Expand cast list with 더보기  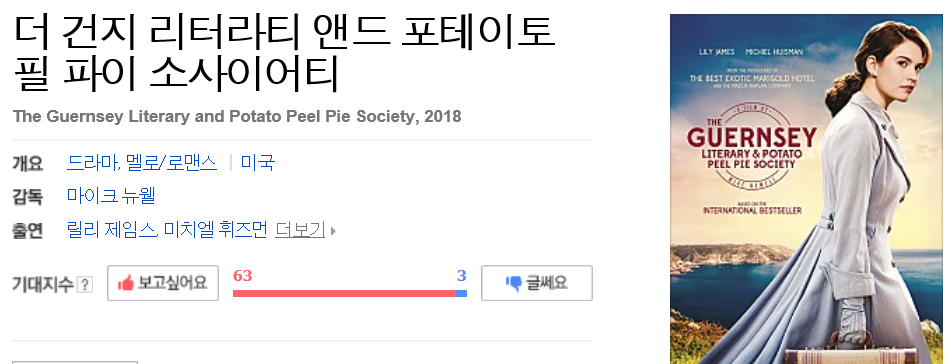pos(300,230)
